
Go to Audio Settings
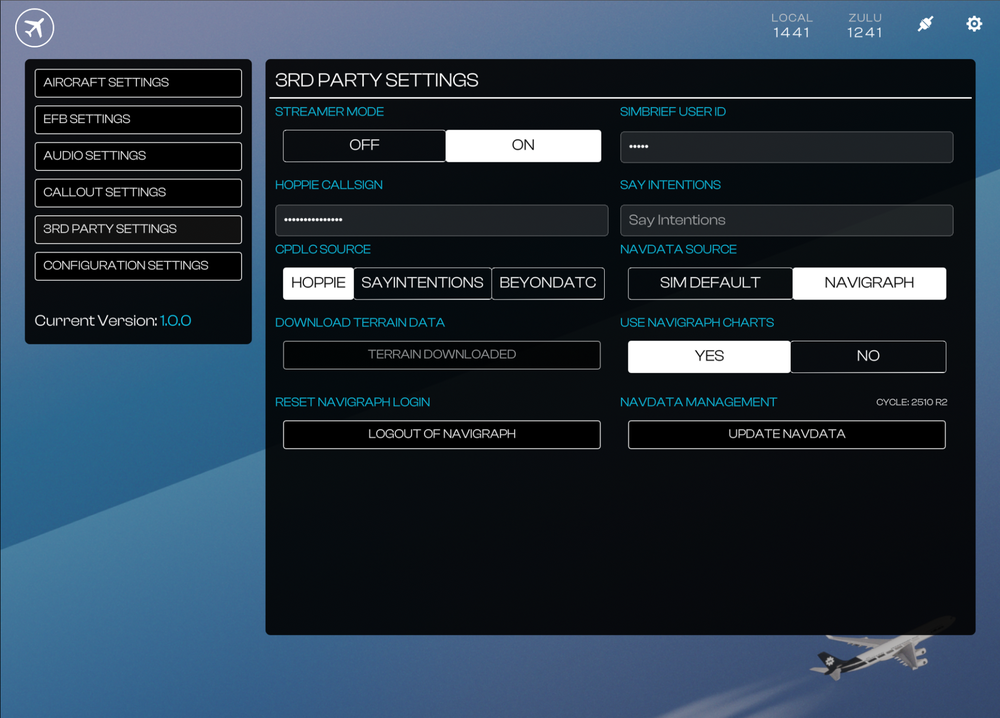click(x=138, y=156)
